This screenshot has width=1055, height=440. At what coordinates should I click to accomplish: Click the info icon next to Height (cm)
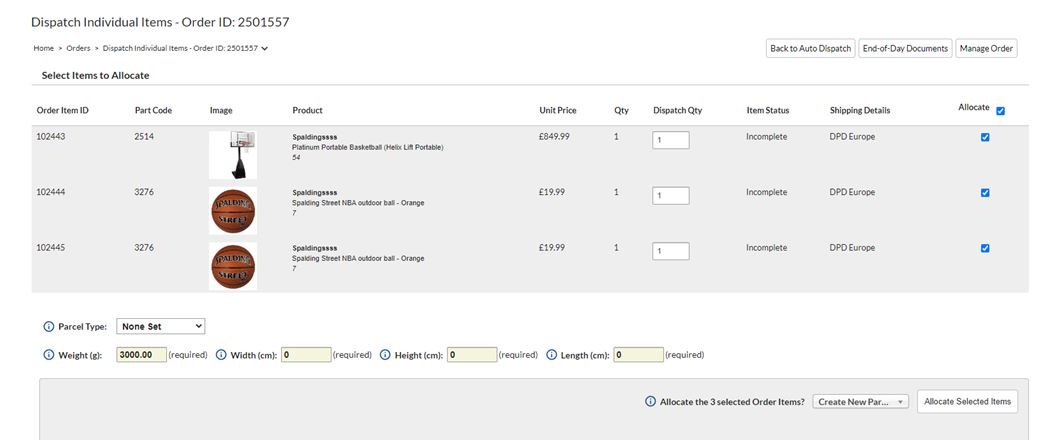385,355
